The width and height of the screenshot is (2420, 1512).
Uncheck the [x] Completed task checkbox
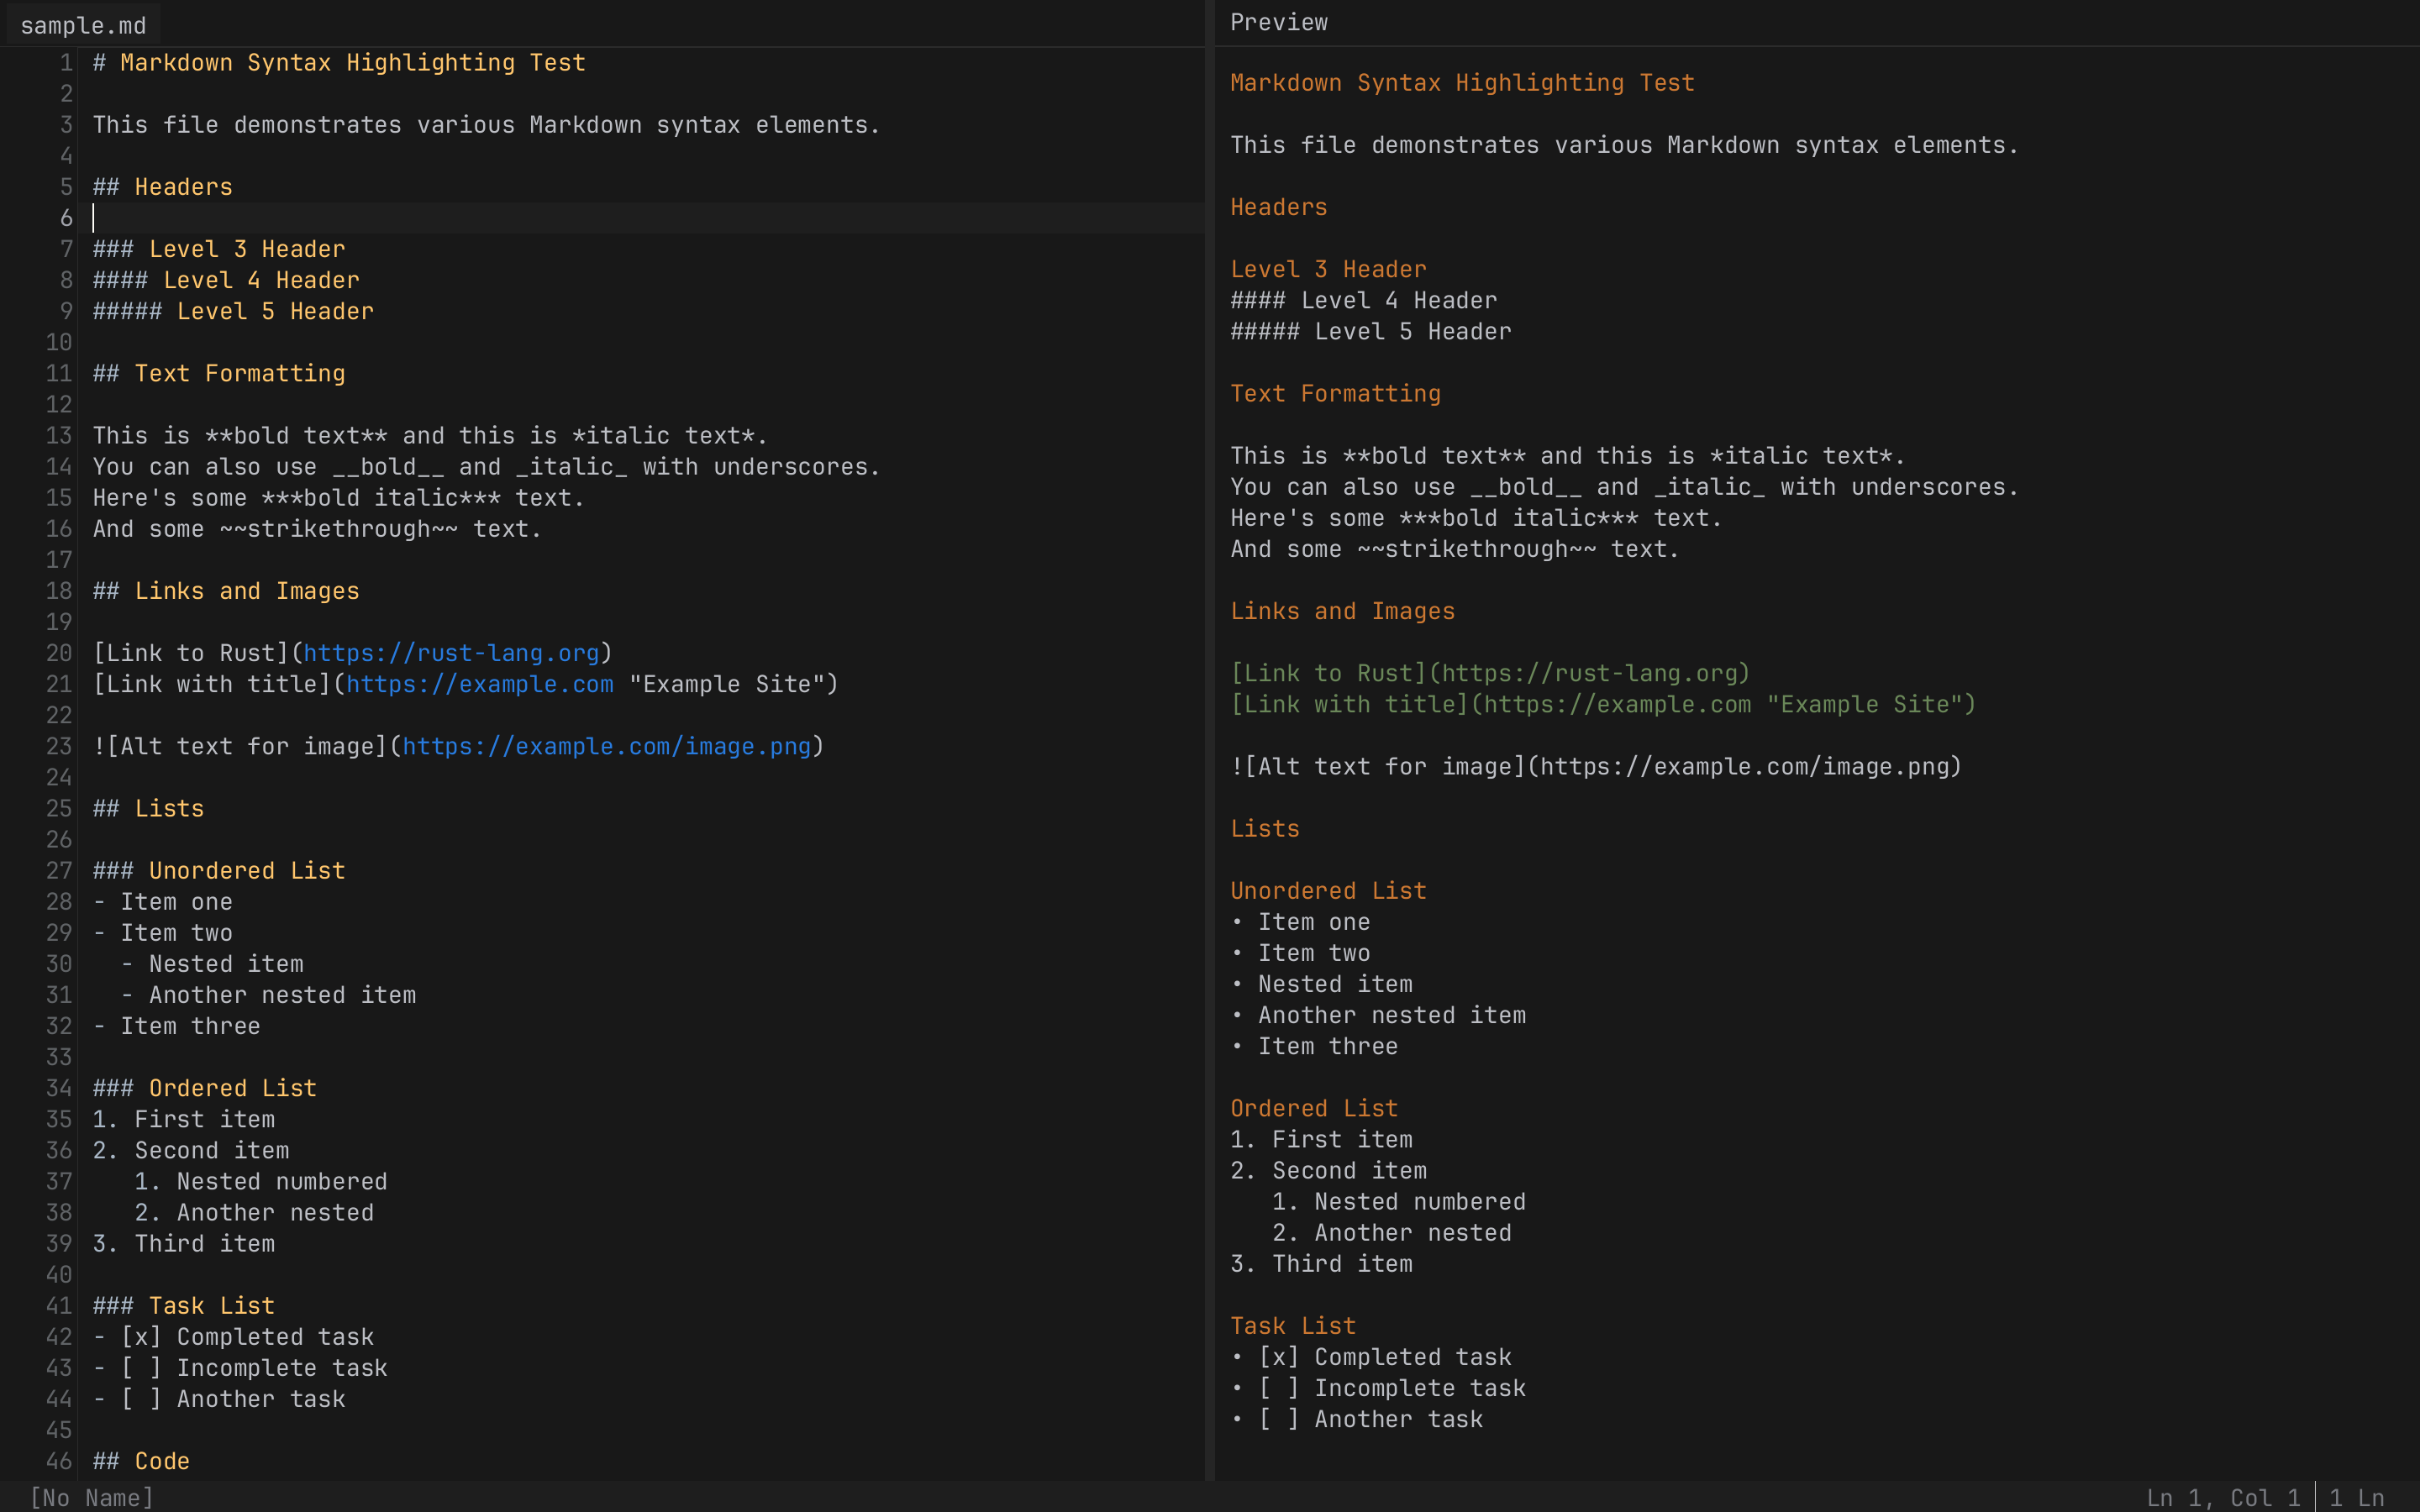pyautogui.click(x=143, y=1336)
